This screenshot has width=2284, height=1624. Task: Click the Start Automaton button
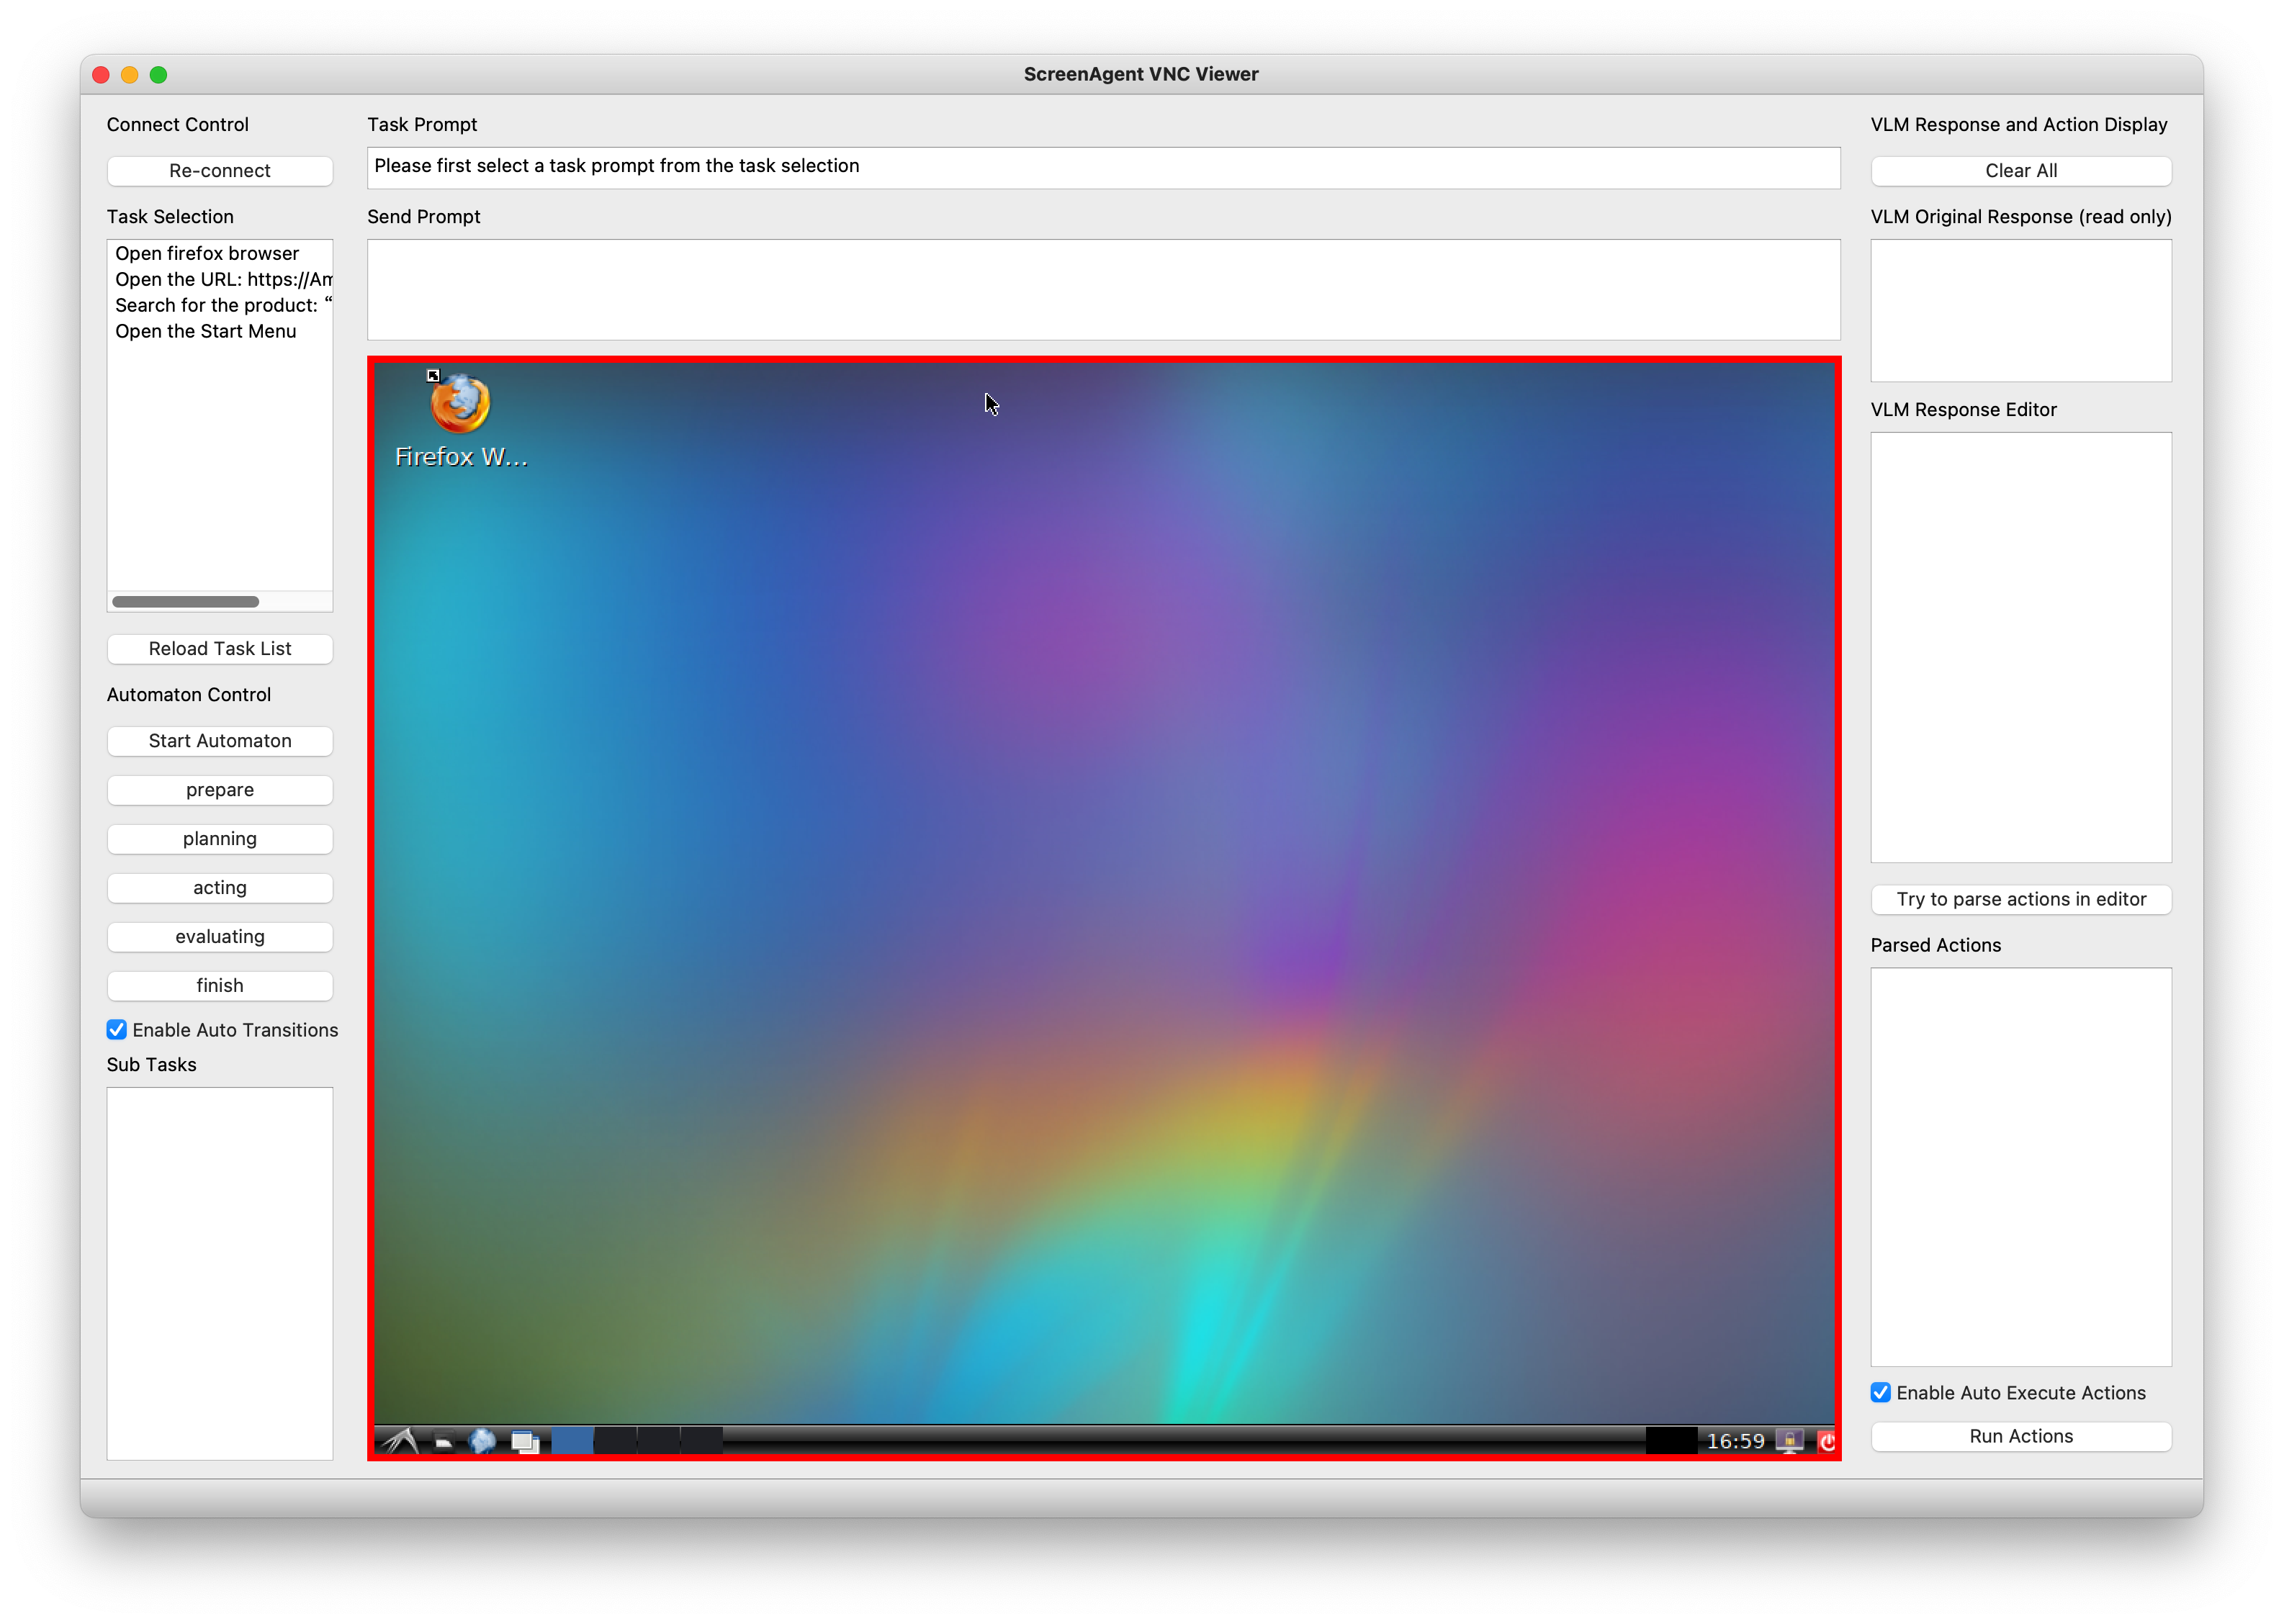[x=220, y=738]
